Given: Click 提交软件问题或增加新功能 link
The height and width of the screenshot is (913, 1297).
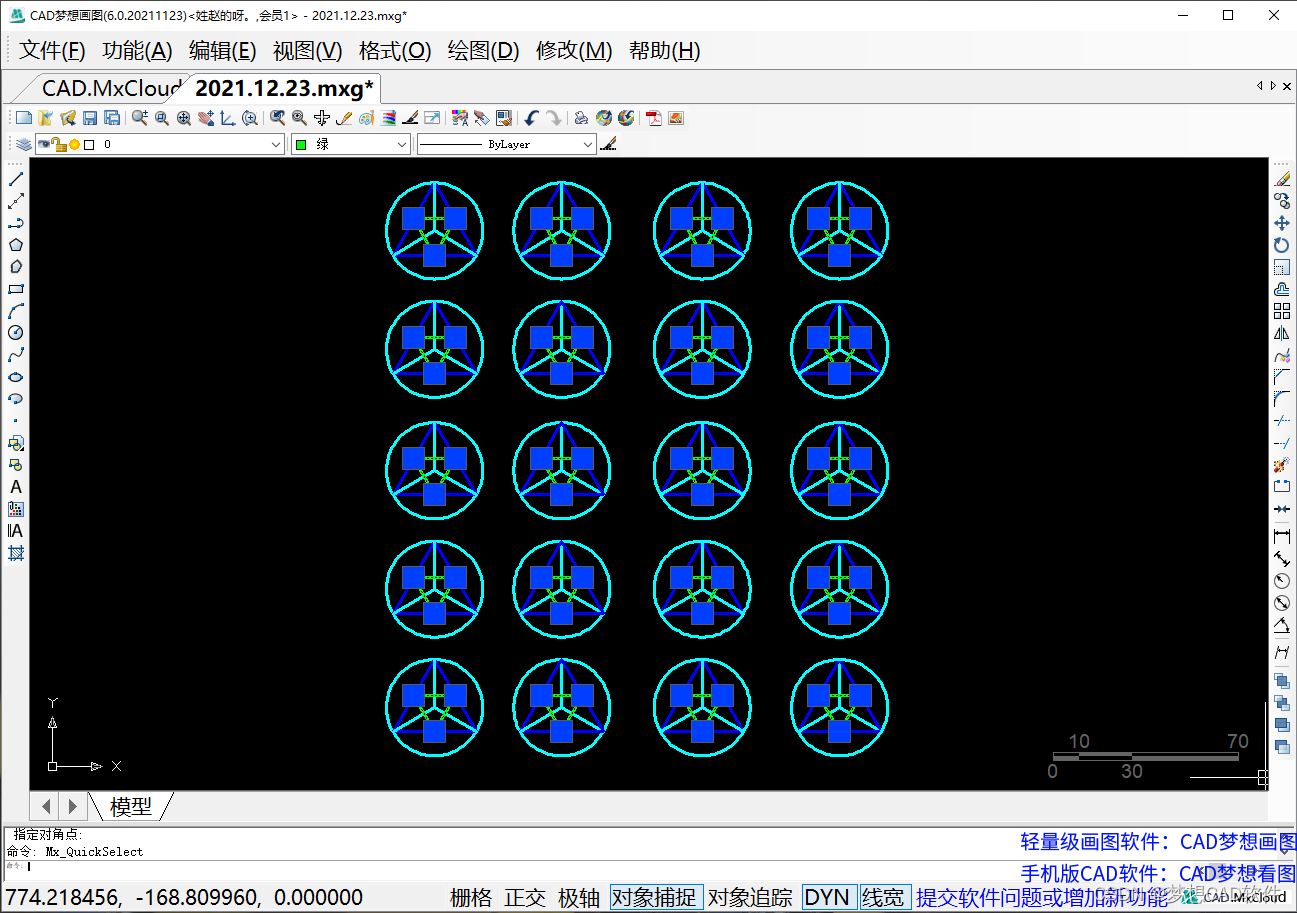Looking at the screenshot, I should click(1041, 897).
